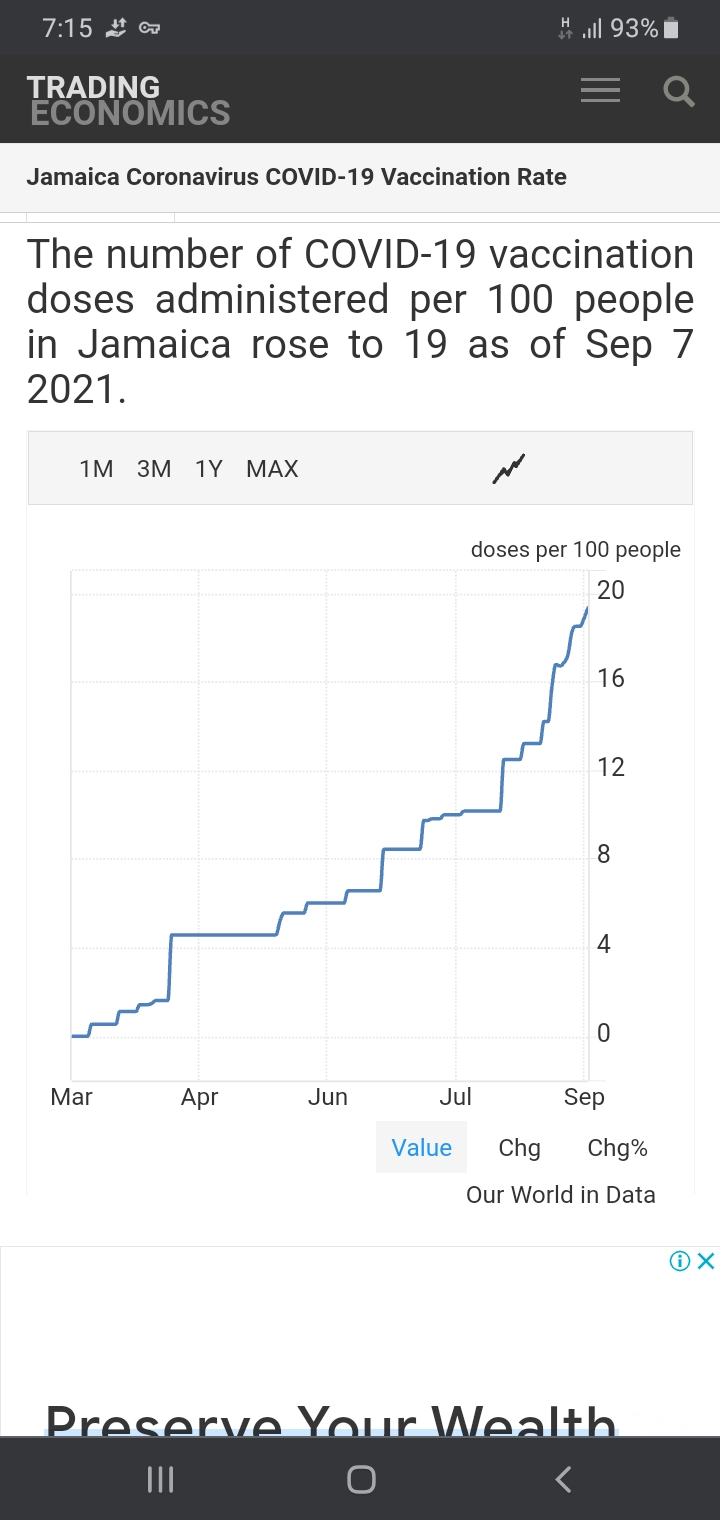Open the hamburger navigation menu
The width and height of the screenshot is (720, 1520).
pos(600,91)
